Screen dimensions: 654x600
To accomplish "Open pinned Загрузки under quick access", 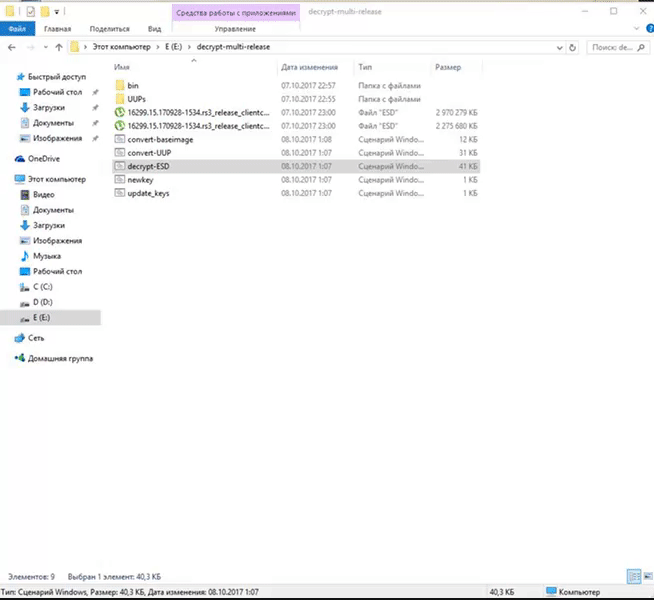I will 49,108.
